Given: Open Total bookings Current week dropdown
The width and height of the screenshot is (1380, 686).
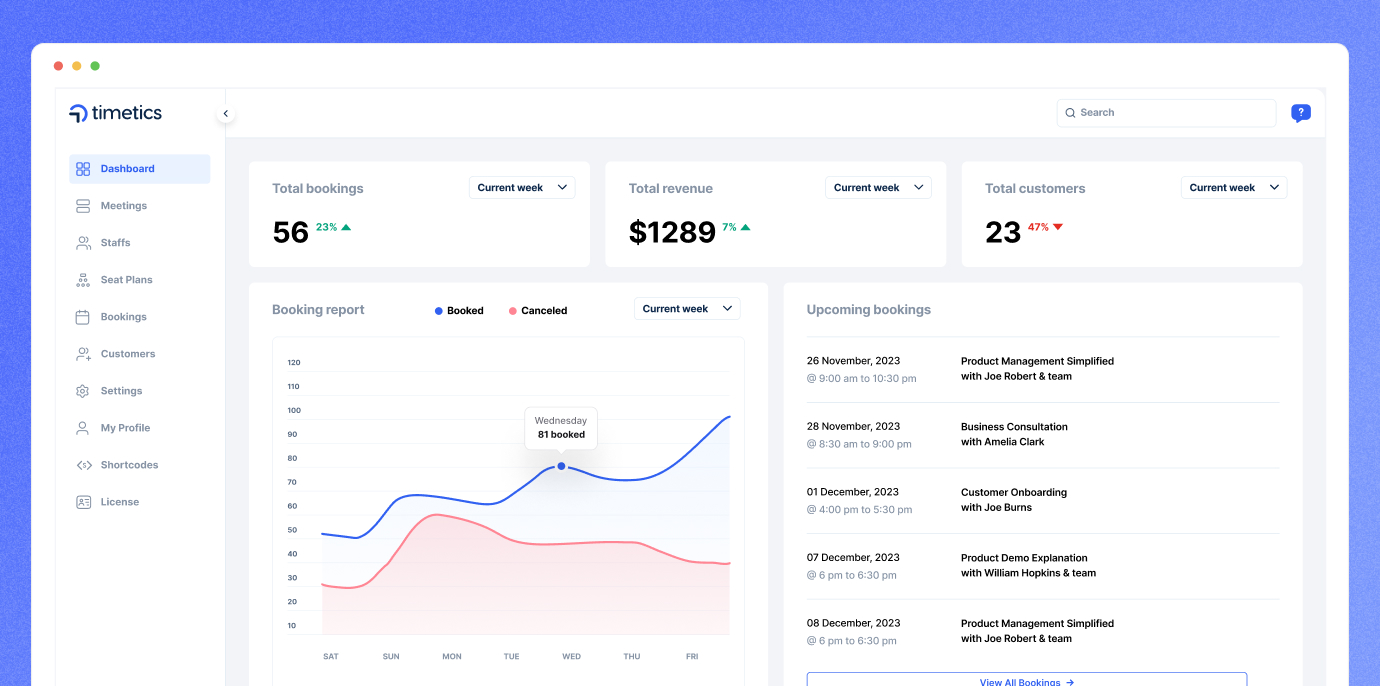Looking at the screenshot, I should [522, 188].
